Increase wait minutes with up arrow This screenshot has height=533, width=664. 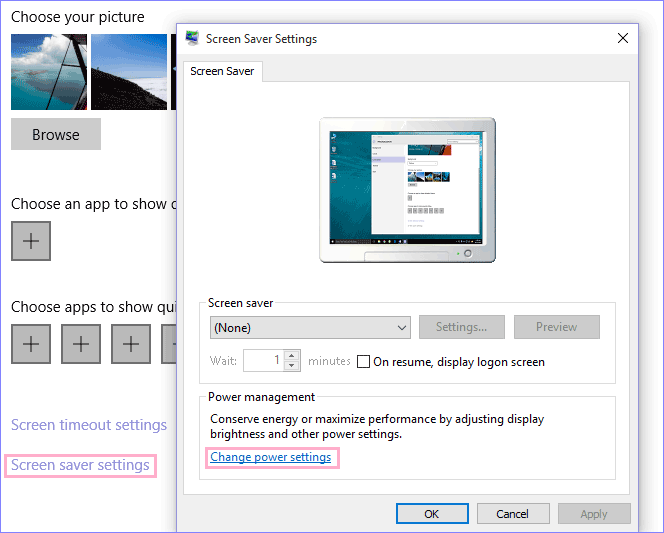(291, 355)
